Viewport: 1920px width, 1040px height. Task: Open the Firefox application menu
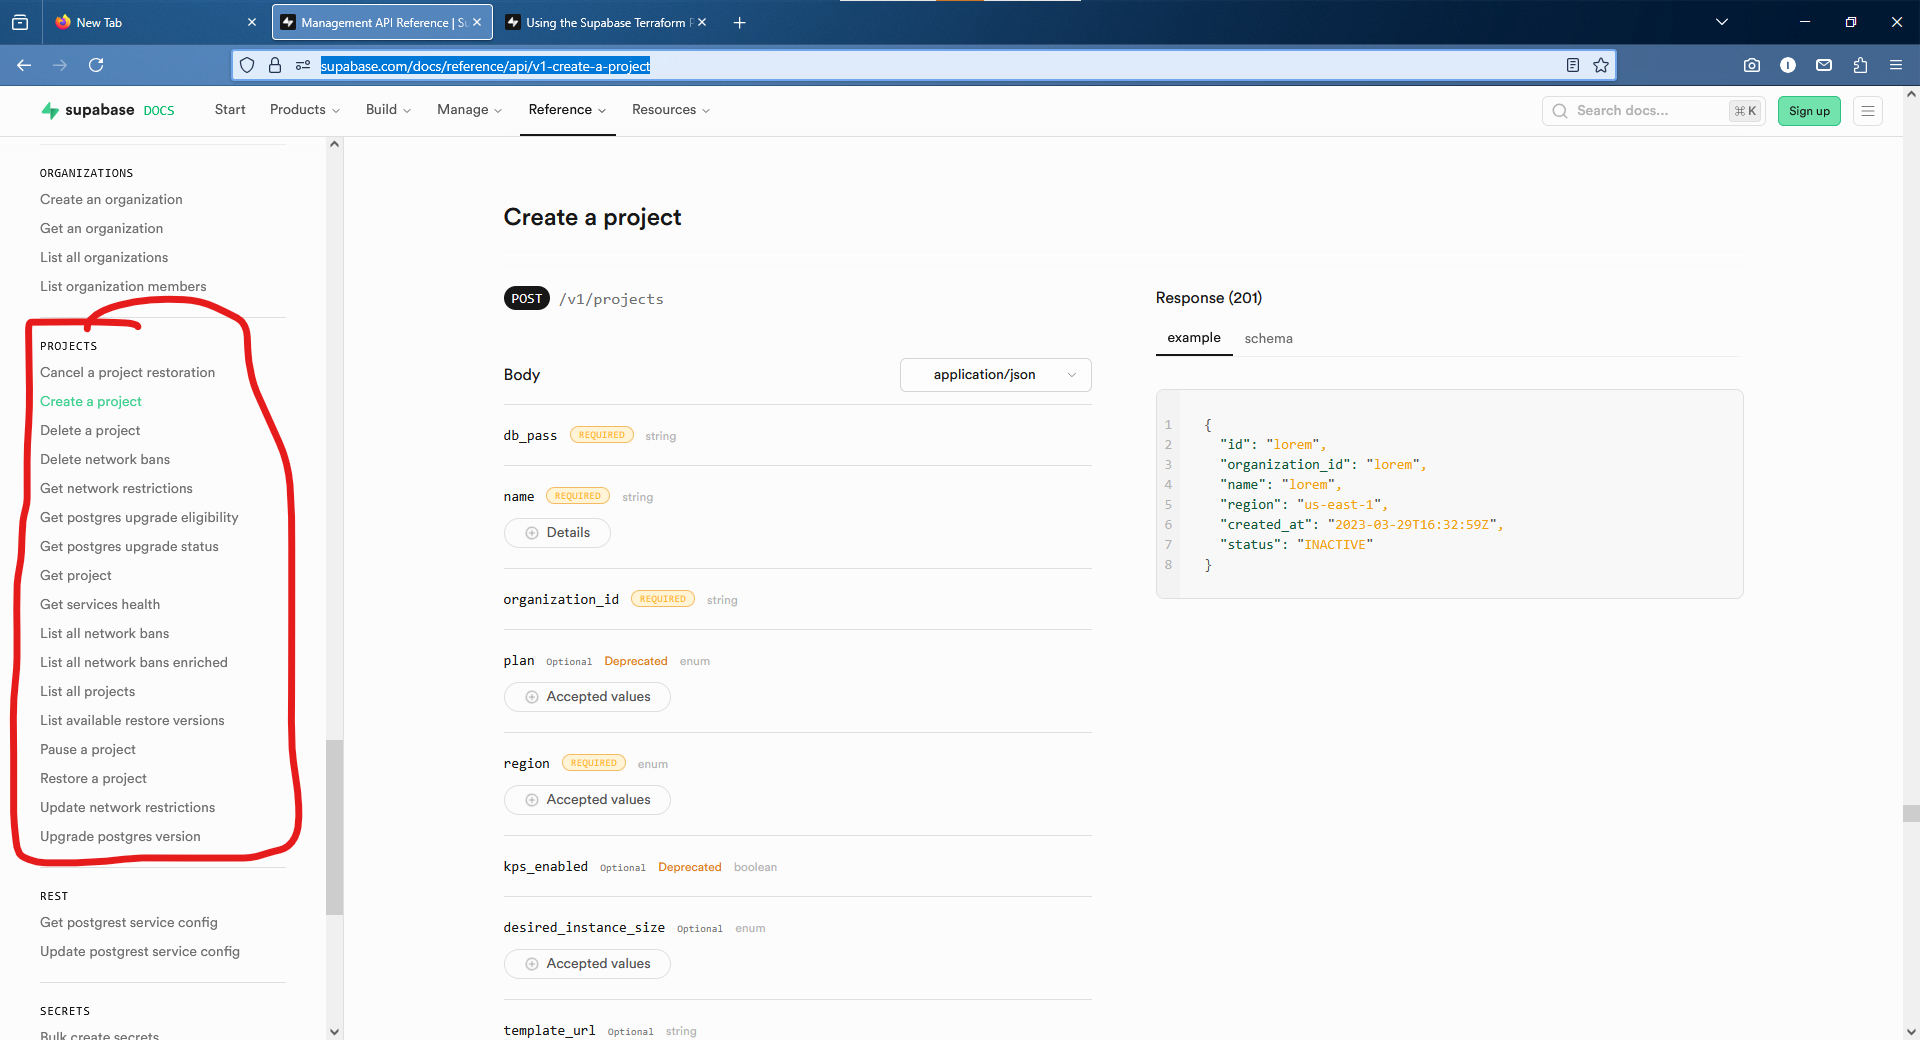1896,65
